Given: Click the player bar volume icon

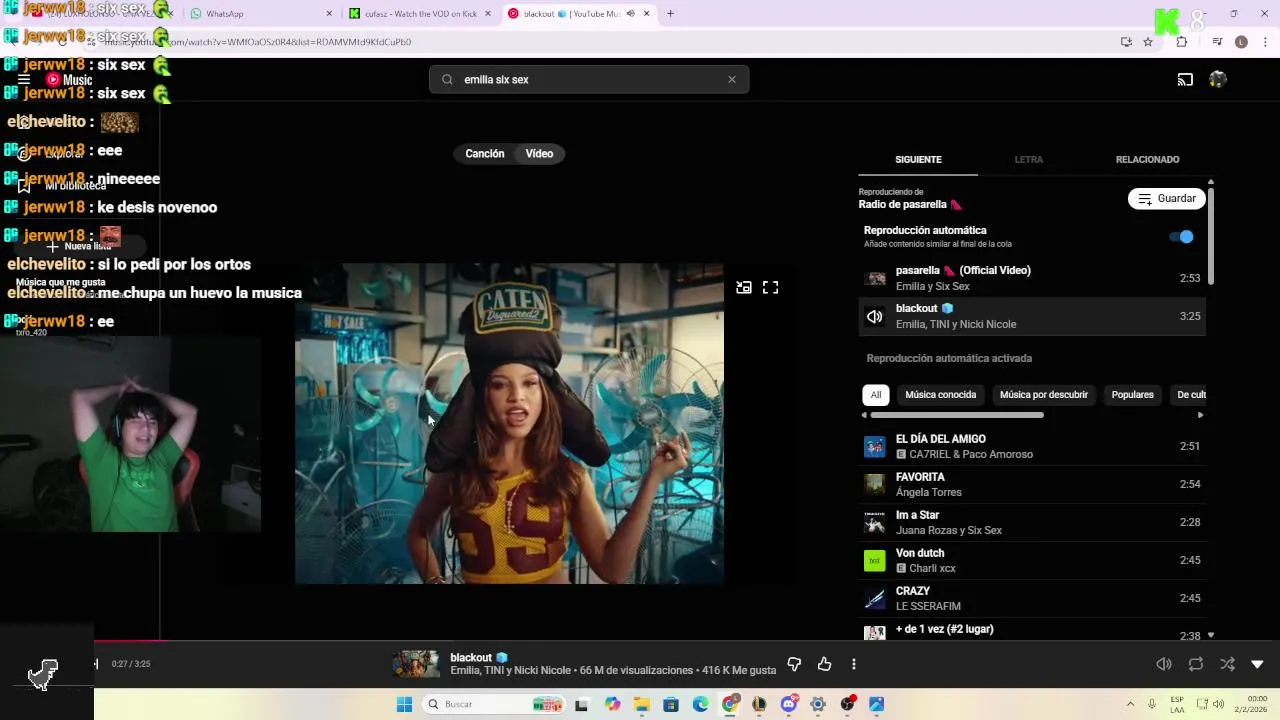Looking at the screenshot, I should tap(1164, 664).
